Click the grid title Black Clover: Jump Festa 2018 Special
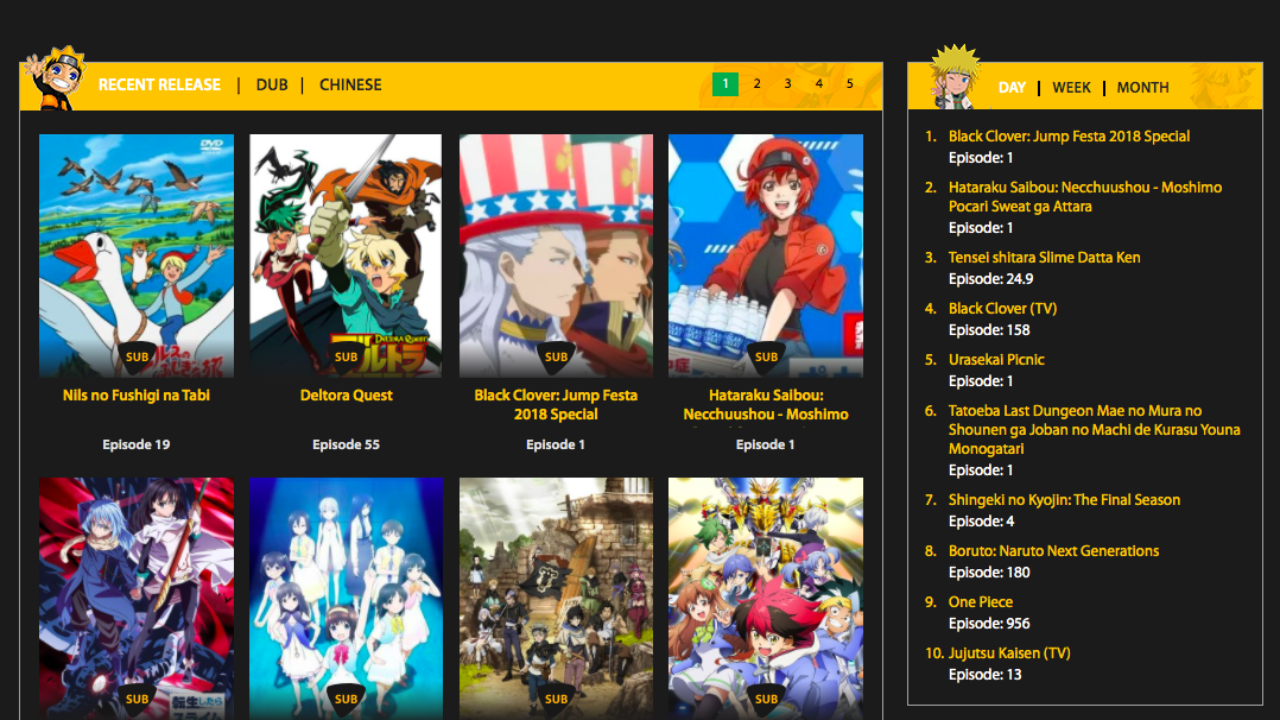The image size is (1280, 720). pyautogui.click(x=556, y=405)
